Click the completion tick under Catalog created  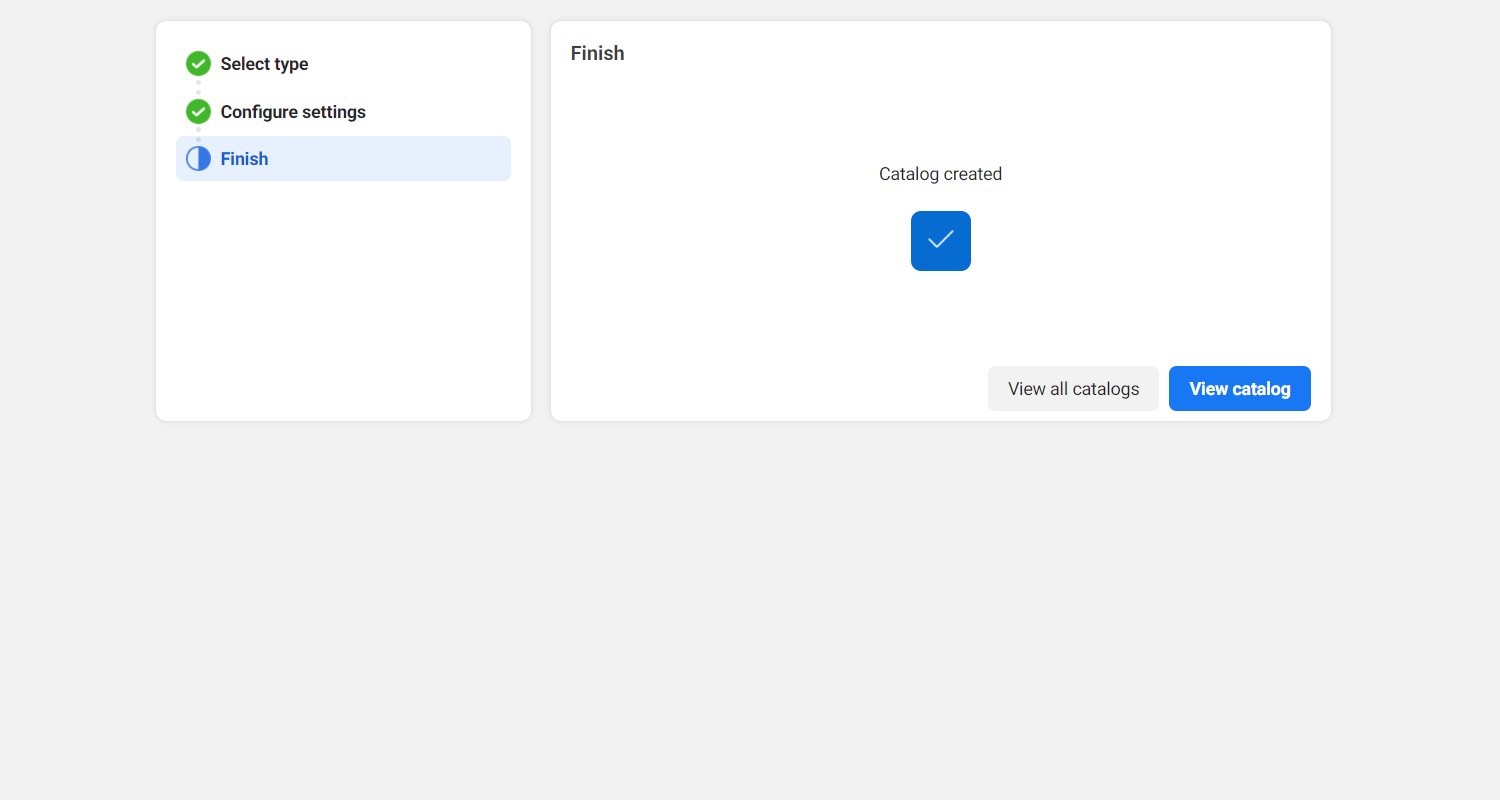(940, 240)
